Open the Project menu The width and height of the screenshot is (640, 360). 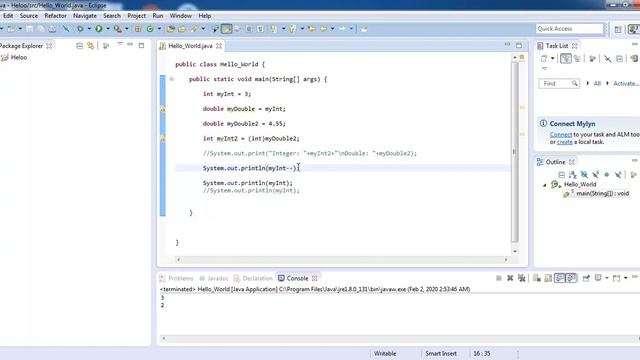point(136,16)
